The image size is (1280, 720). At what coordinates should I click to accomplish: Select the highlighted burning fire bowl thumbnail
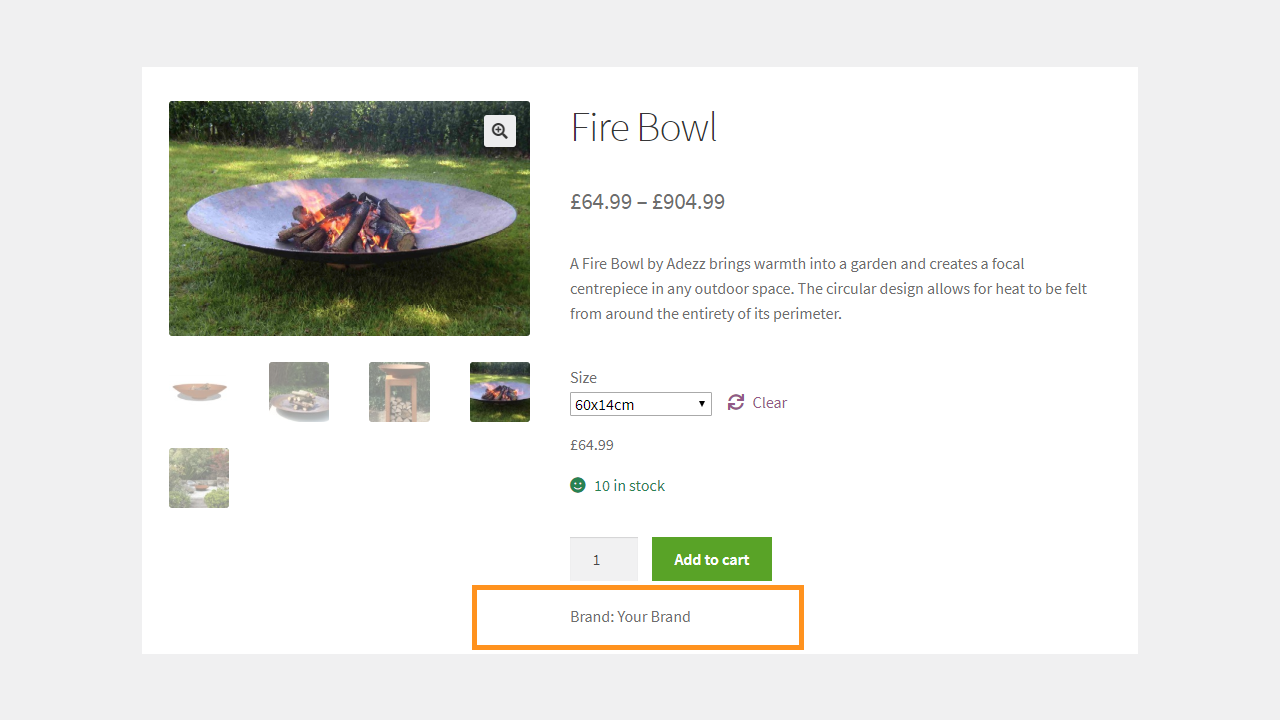point(500,392)
